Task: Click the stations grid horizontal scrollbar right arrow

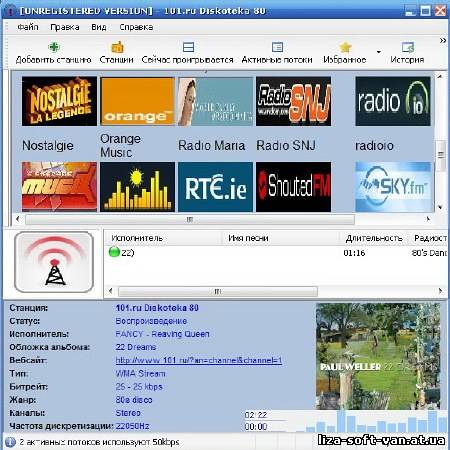Action: coord(428,219)
